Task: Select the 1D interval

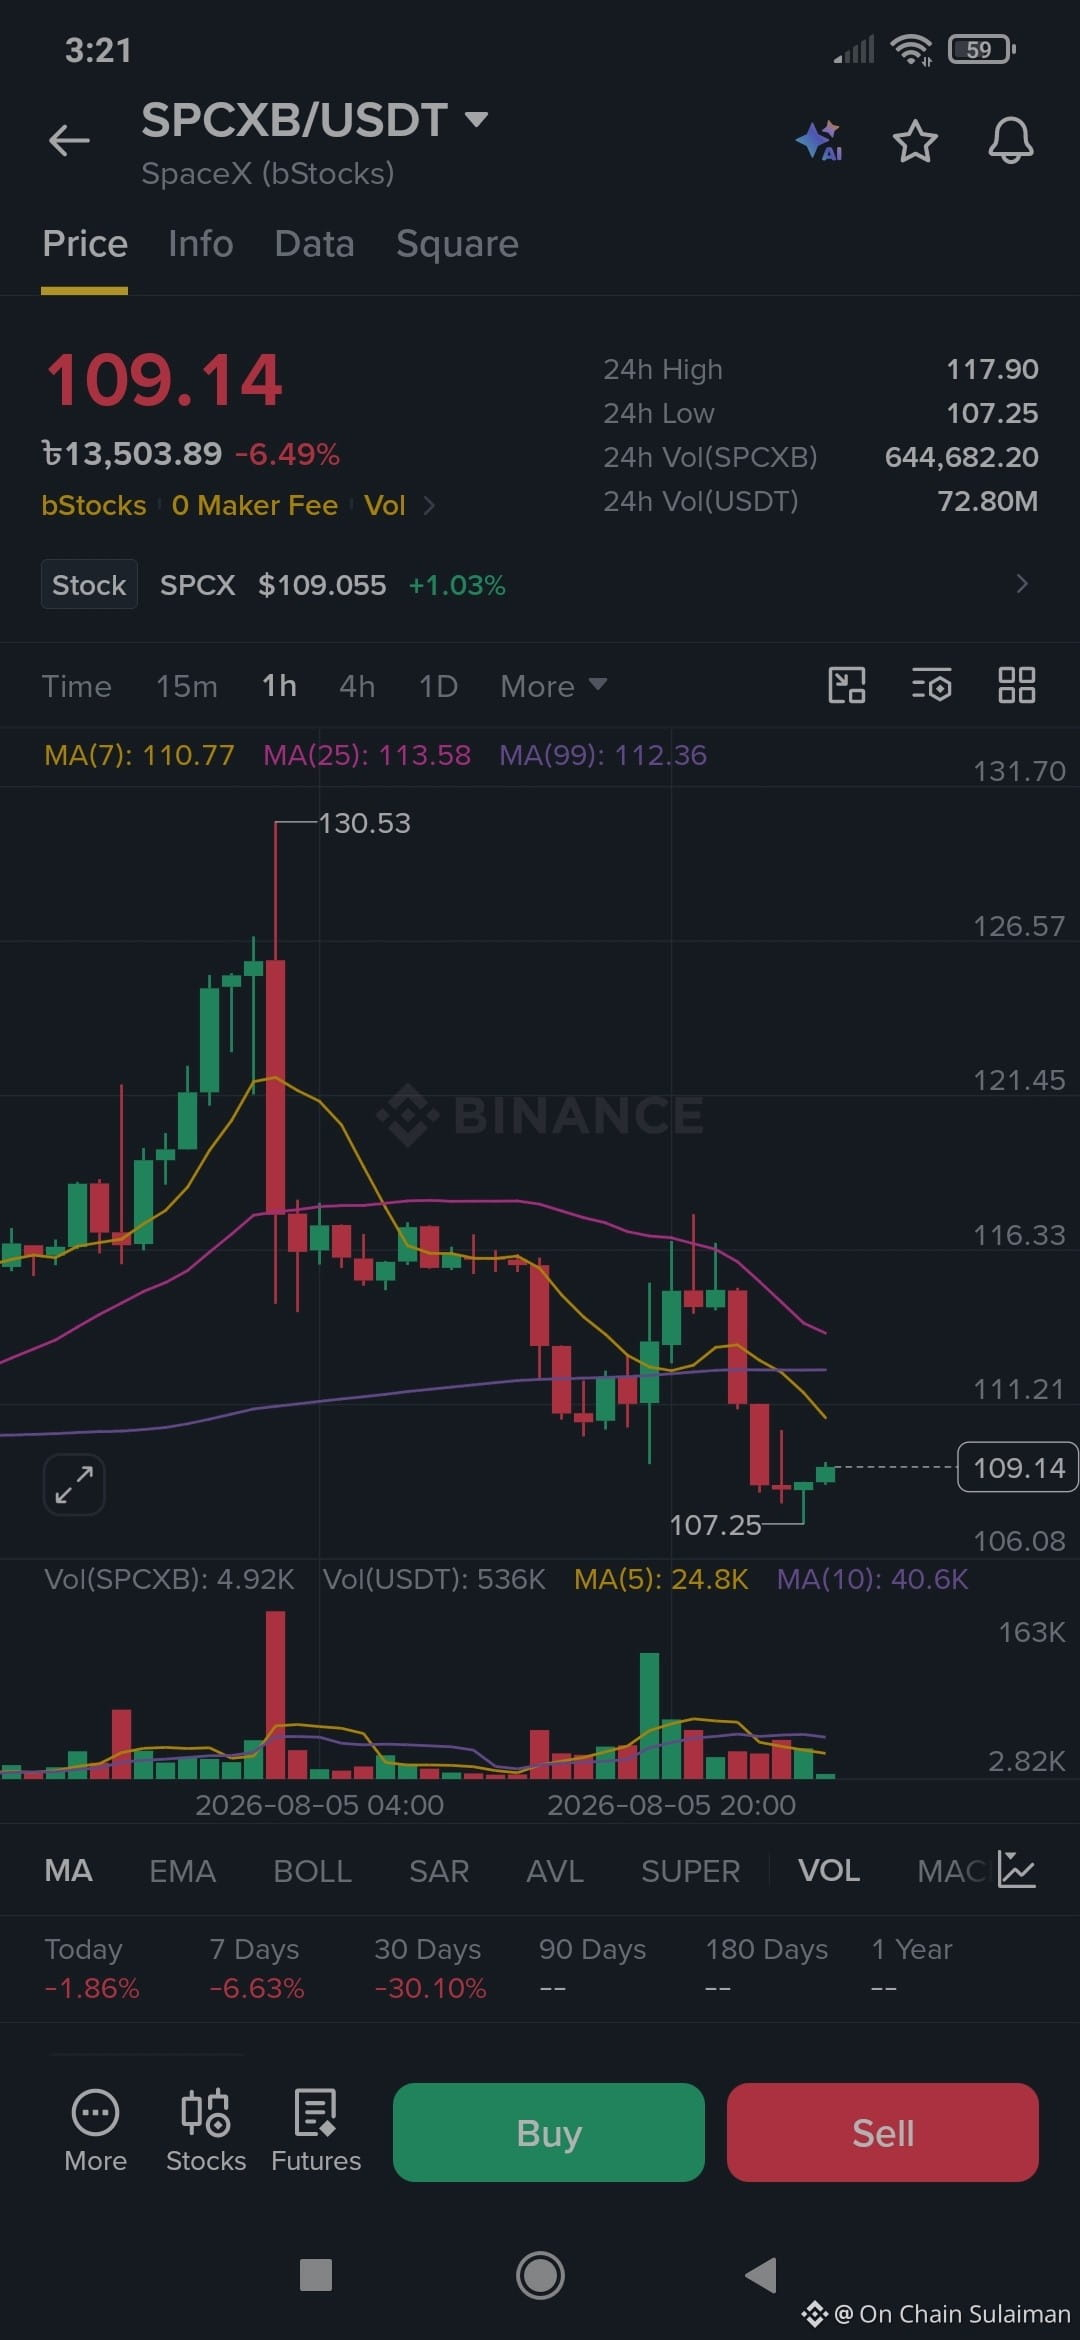Action: pos(438,686)
